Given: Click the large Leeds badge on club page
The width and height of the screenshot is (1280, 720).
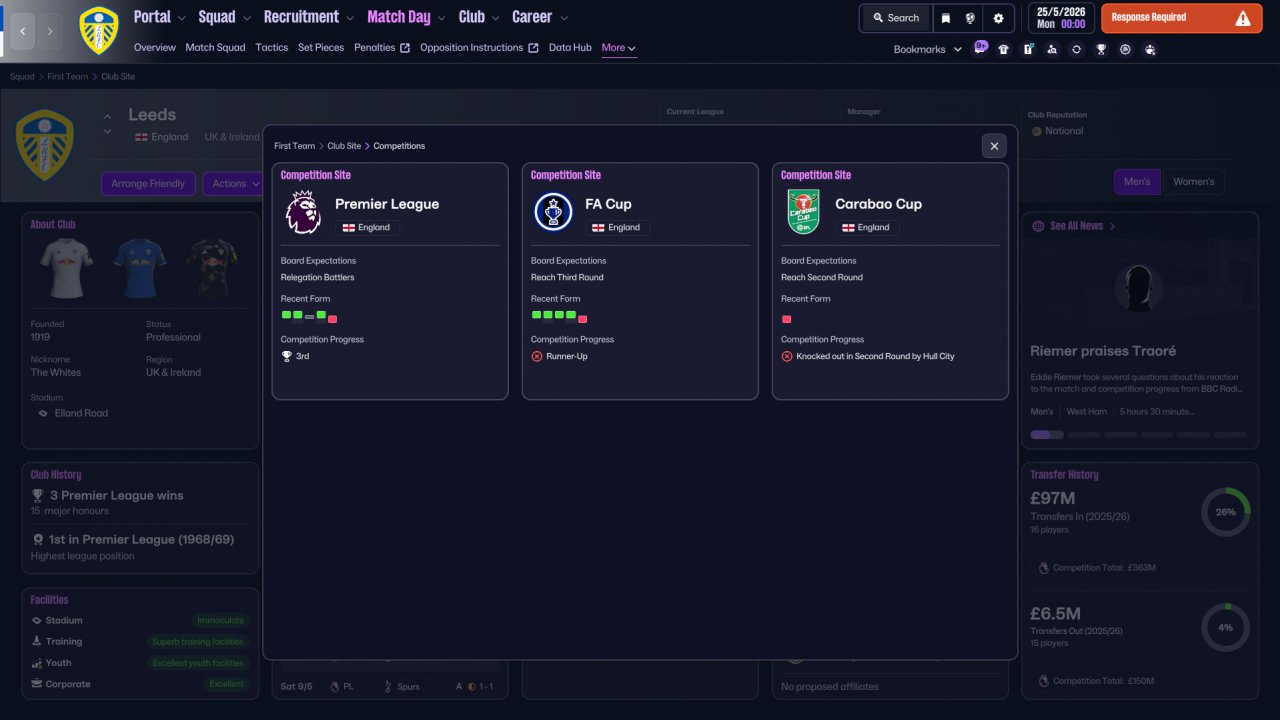Looking at the screenshot, I should click(x=44, y=145).
